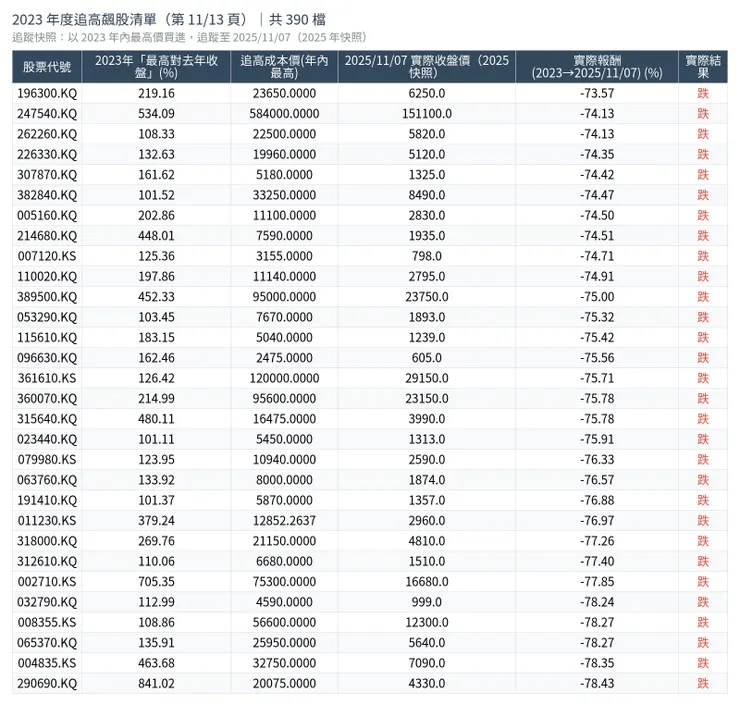
Task: Click closing price 798.0
Action: (x=427, y=256)
